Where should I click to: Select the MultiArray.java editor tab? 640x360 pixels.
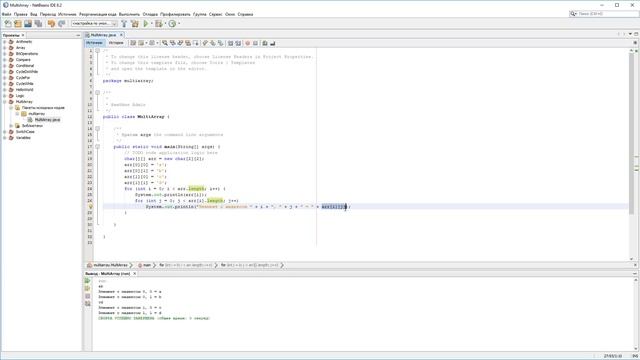(x=102, y=35)
